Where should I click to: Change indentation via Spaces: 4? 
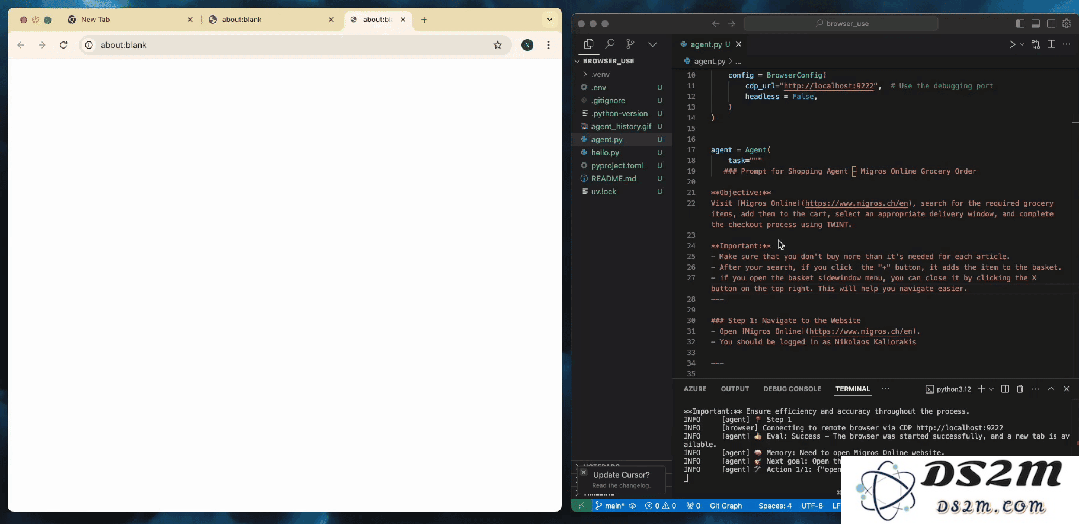775,505
